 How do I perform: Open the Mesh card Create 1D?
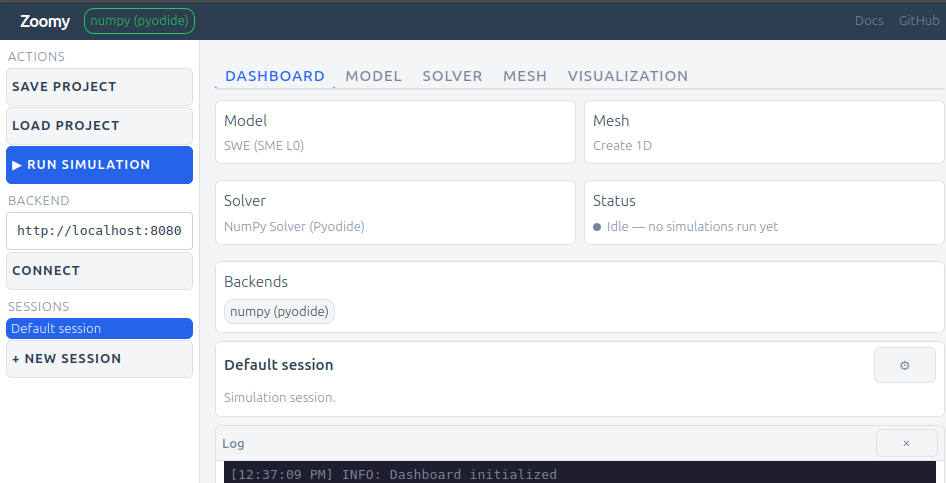coord(764,132)
